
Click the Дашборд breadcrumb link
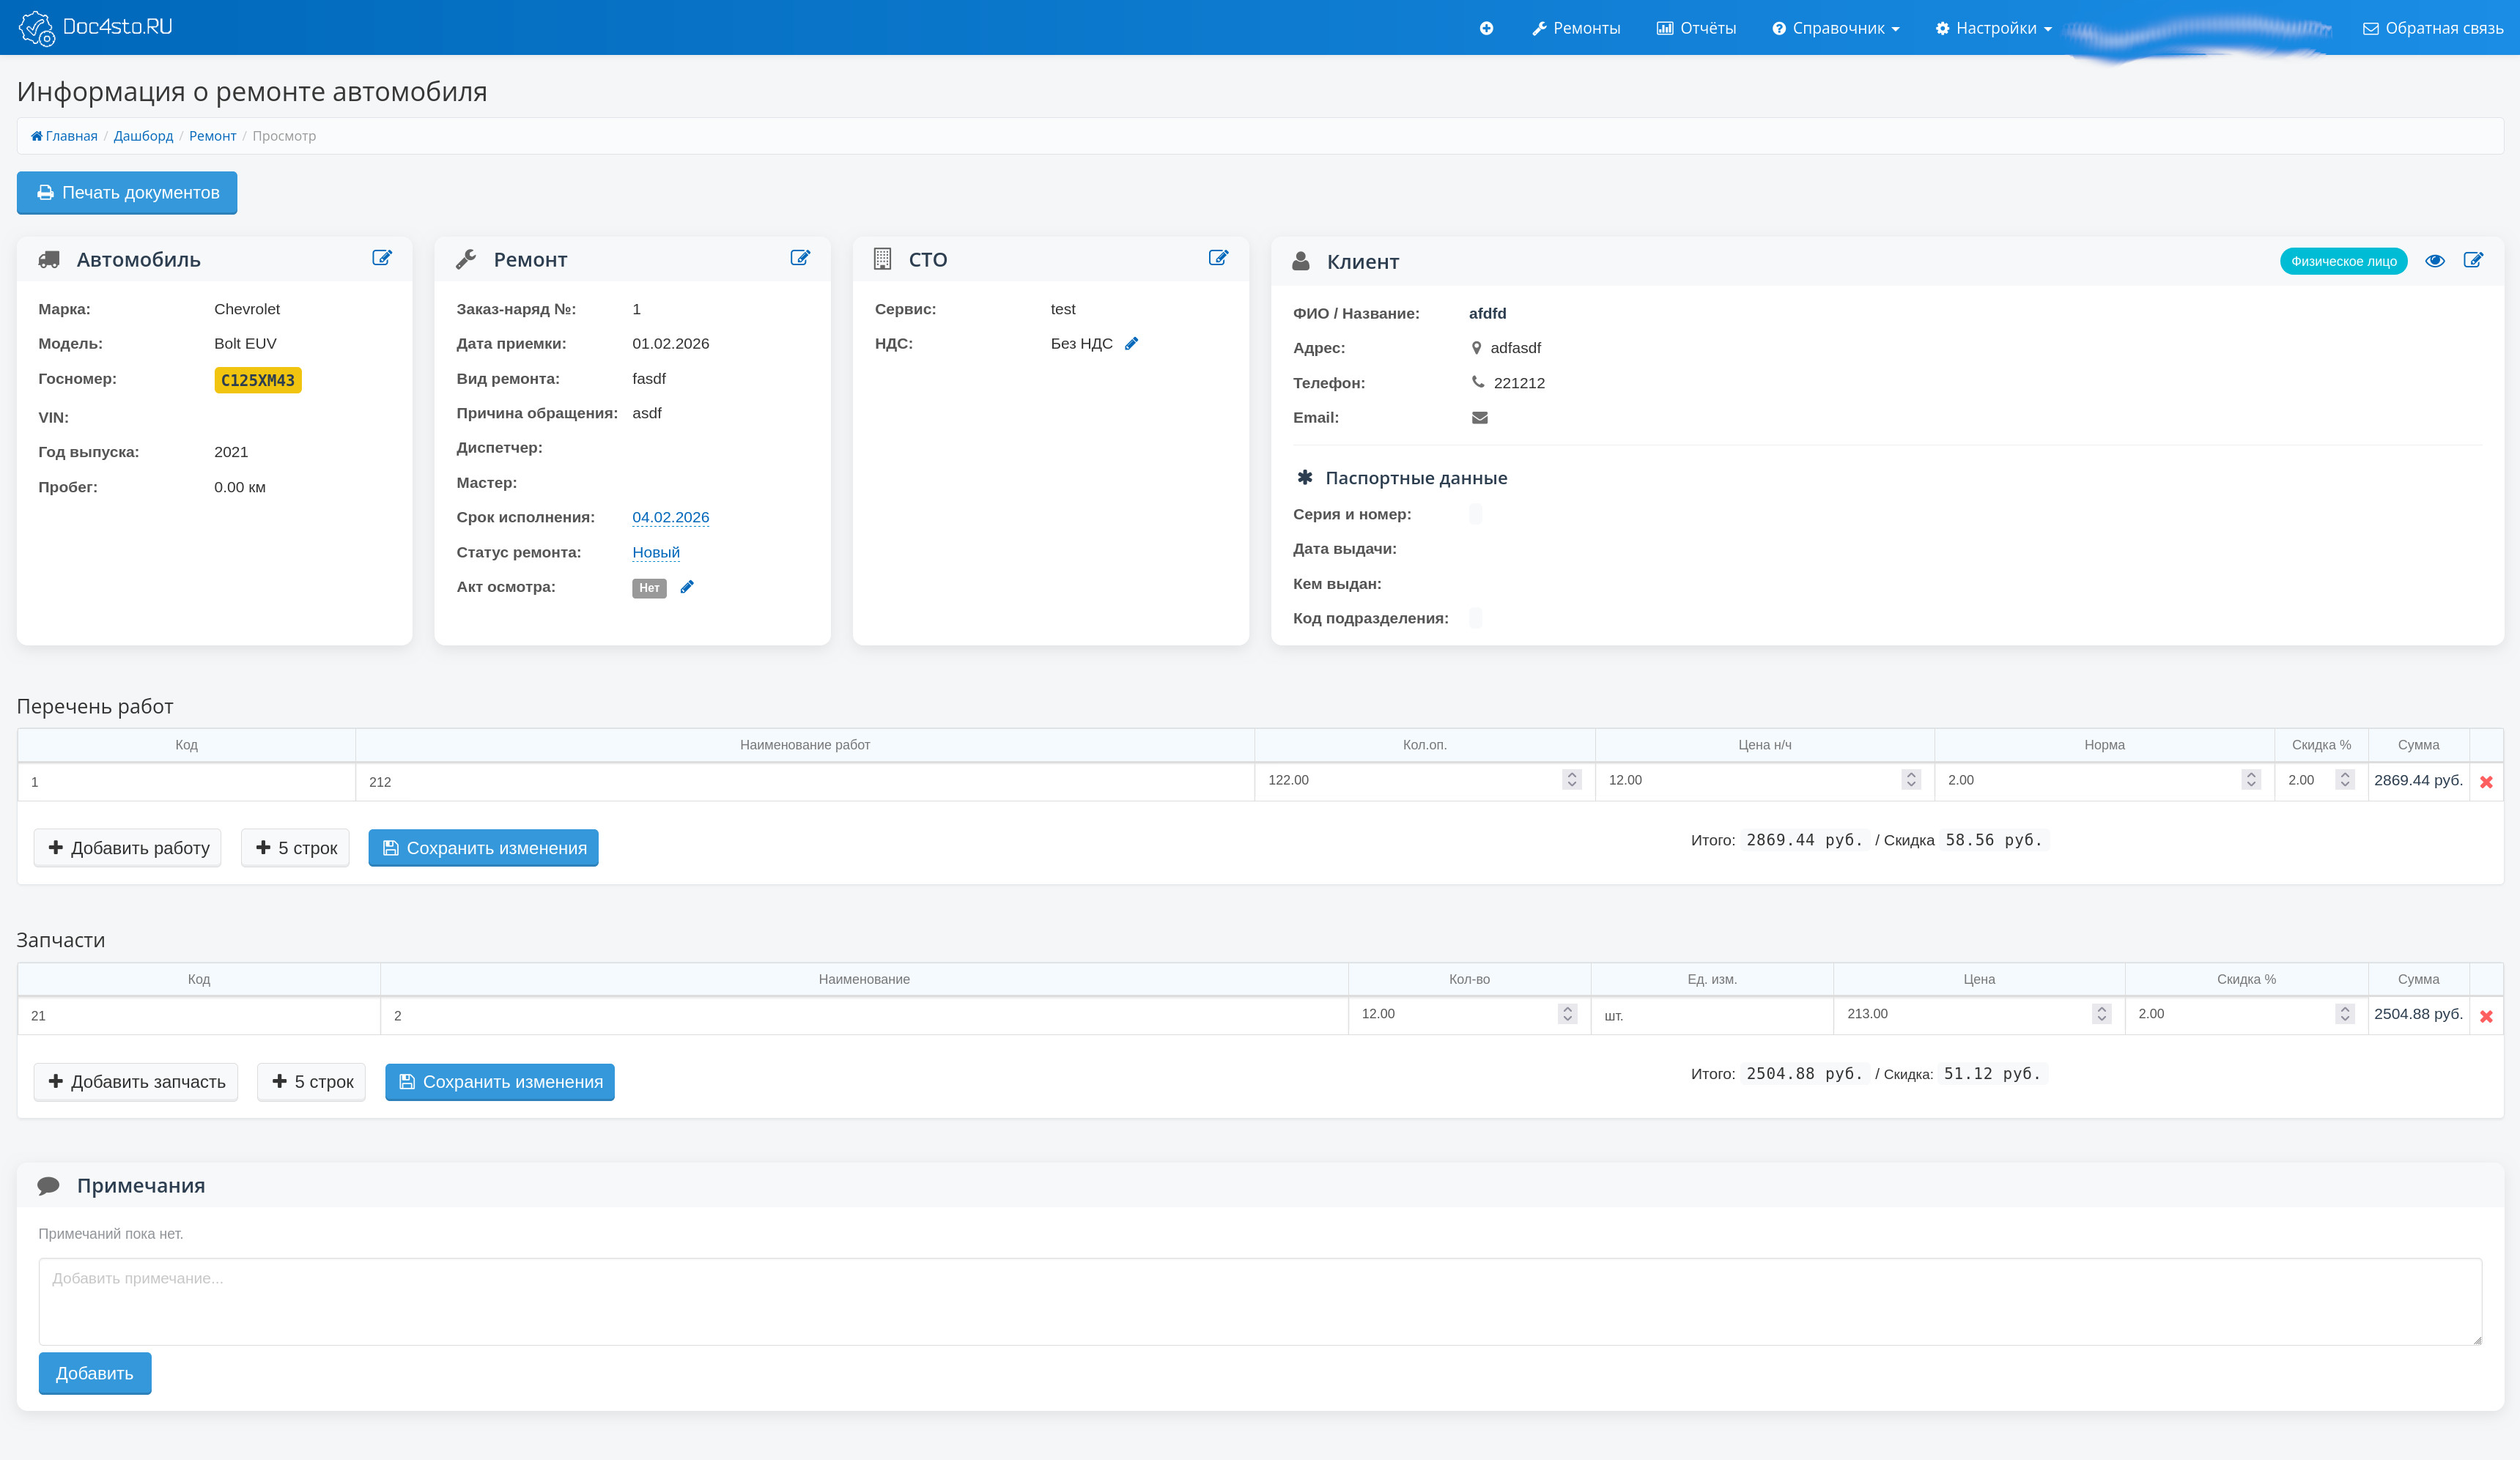(143, 136)
